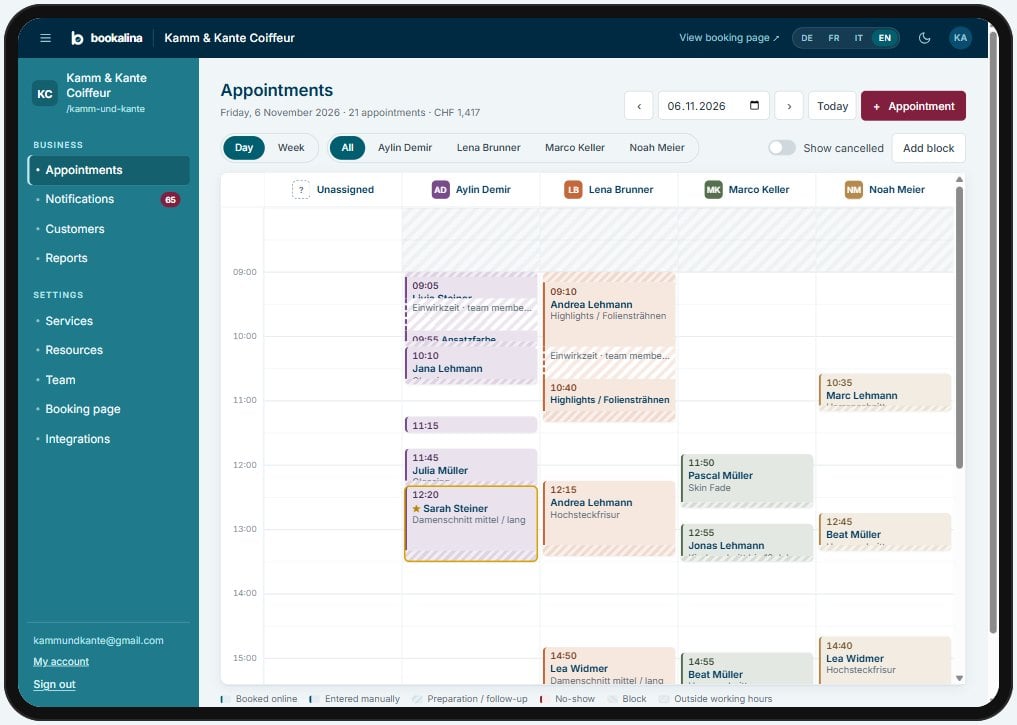
Task: Open Andrea Lehmann 12:15 Hochsteckfrisur
Action: (x=609, y=518)
